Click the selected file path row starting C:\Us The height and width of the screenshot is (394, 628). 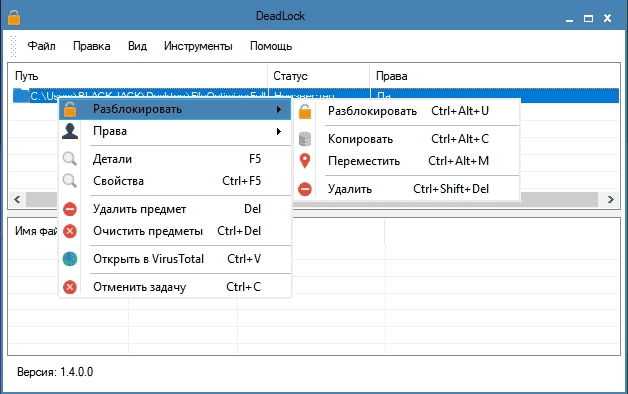coord(316,96)
